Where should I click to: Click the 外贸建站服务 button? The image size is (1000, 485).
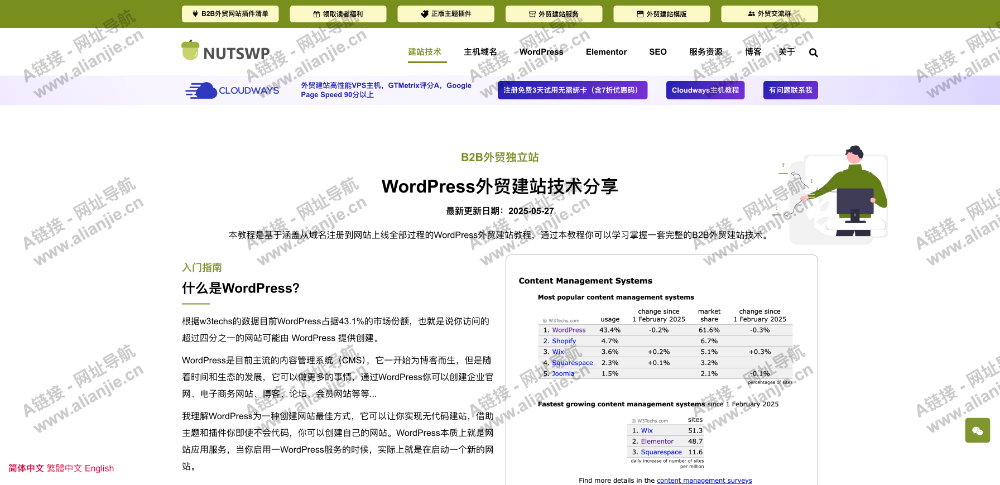point(554,13)
